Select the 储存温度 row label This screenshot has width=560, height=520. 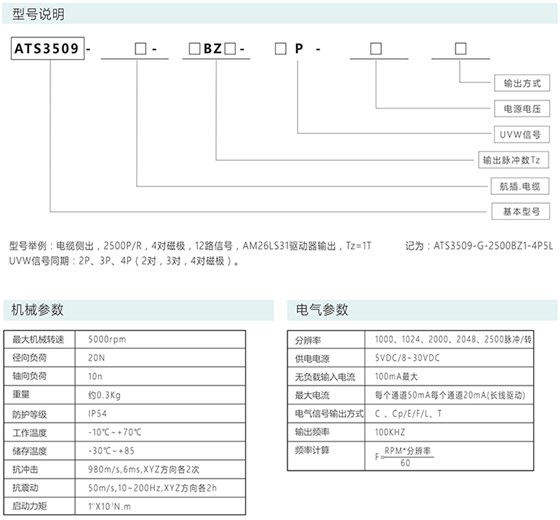point(30,451)
